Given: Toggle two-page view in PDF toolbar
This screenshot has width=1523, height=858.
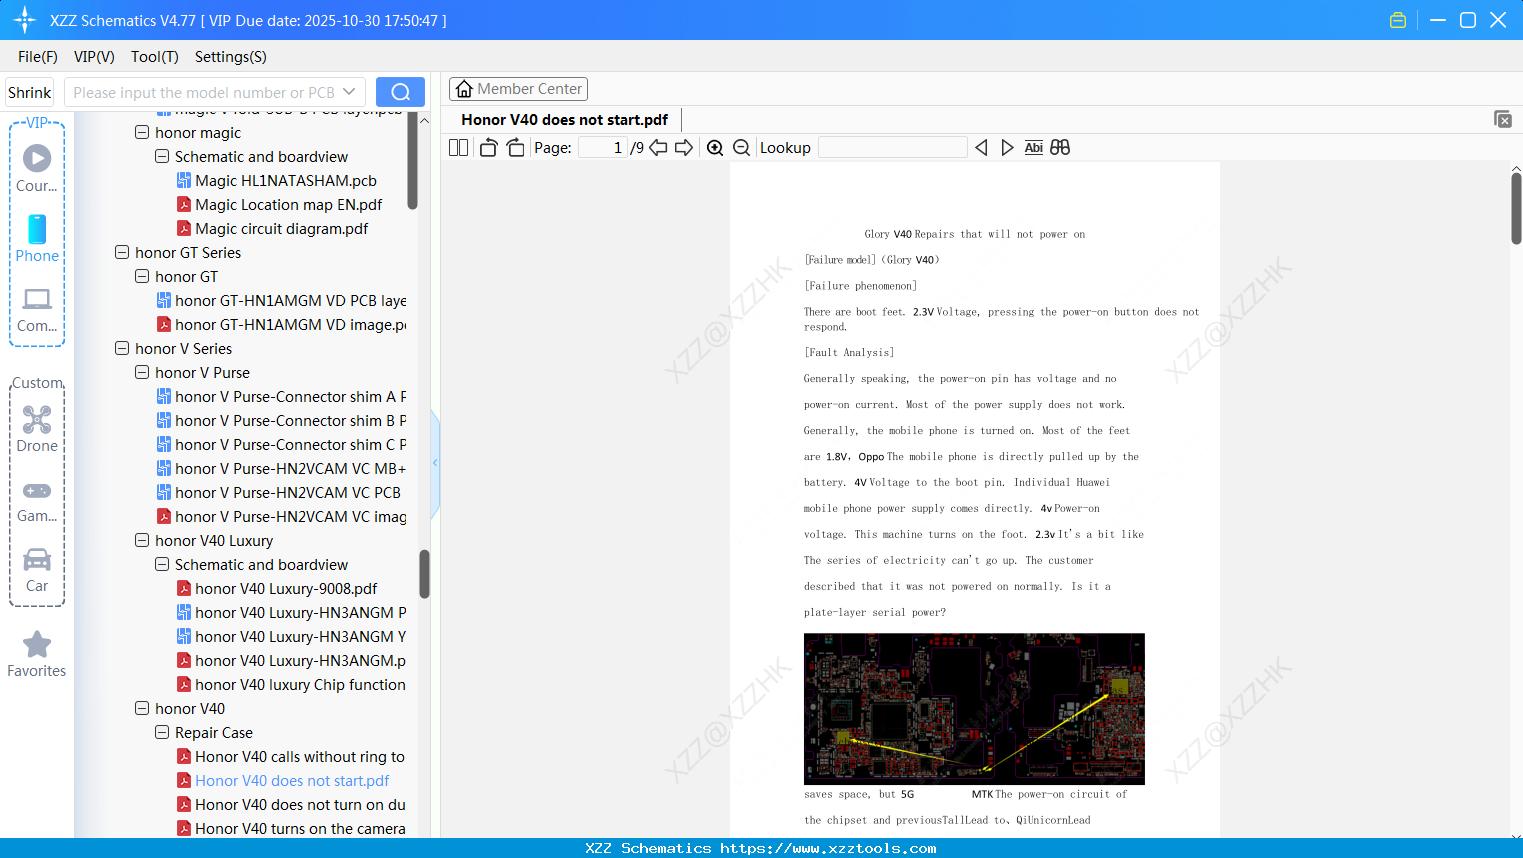Looking at the screenshot, I should [x=458, y=148].
